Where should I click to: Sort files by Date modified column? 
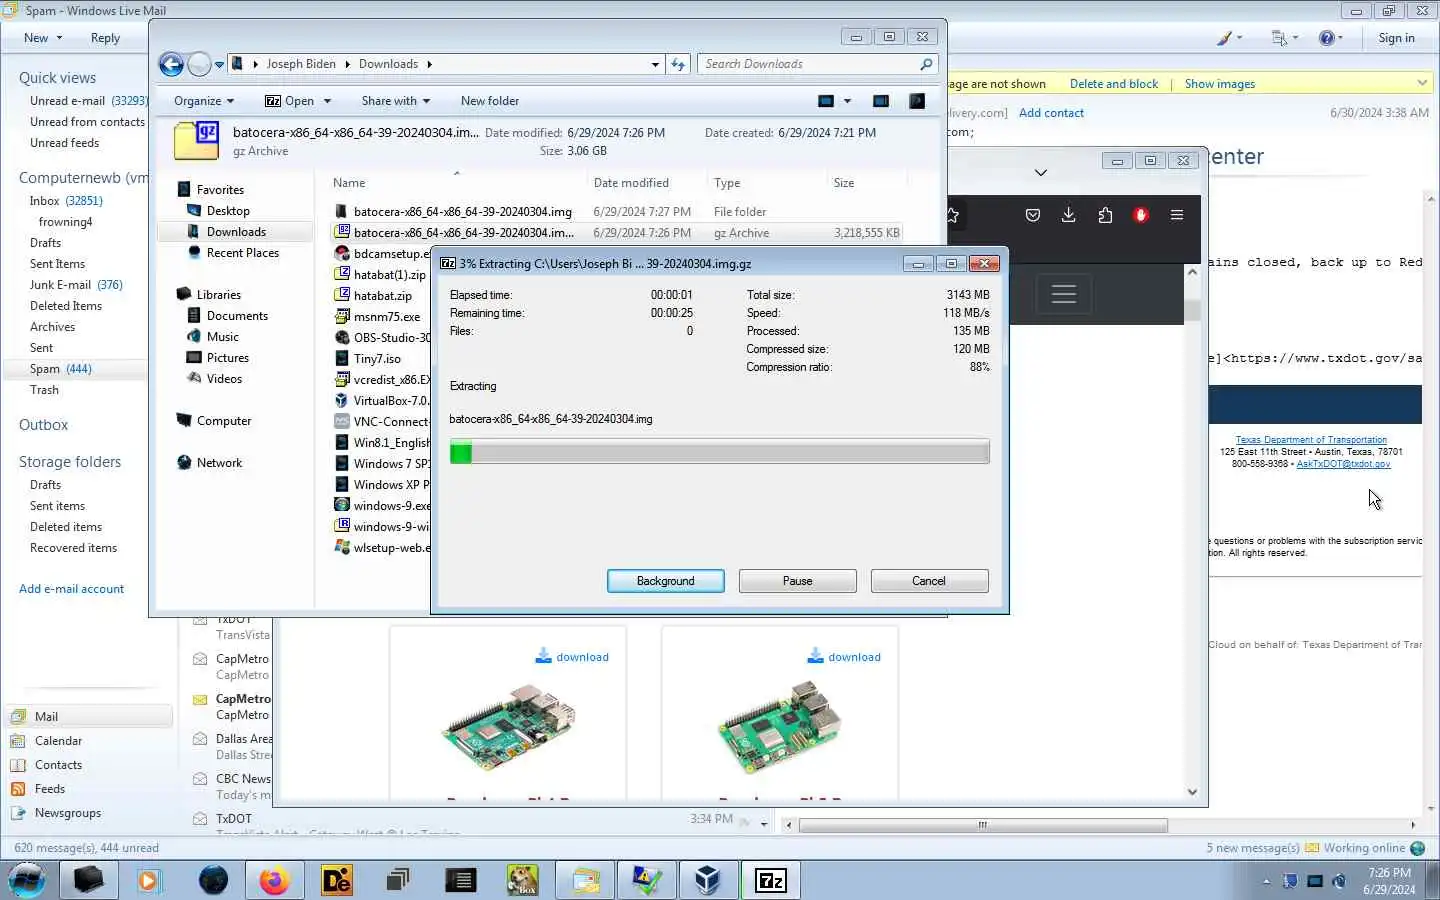tap(631, 183)
